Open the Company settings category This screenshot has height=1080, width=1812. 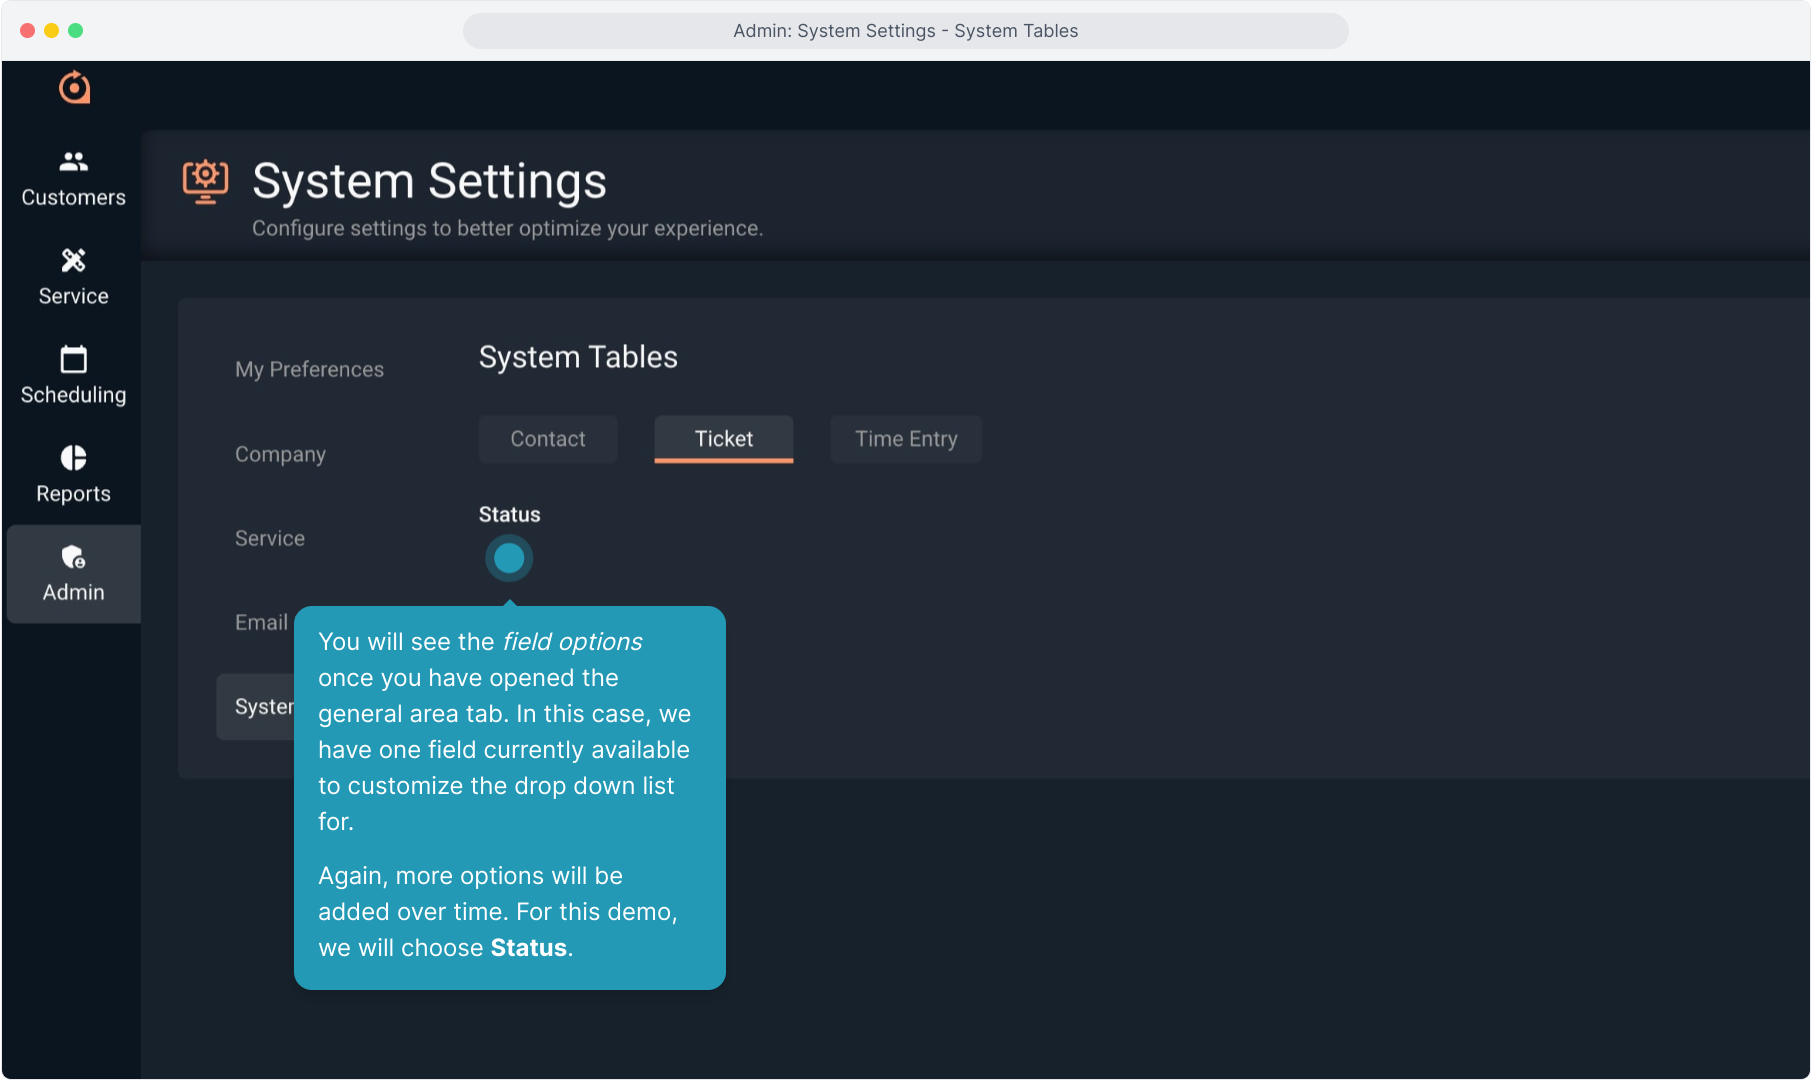[x=280, y=454]
